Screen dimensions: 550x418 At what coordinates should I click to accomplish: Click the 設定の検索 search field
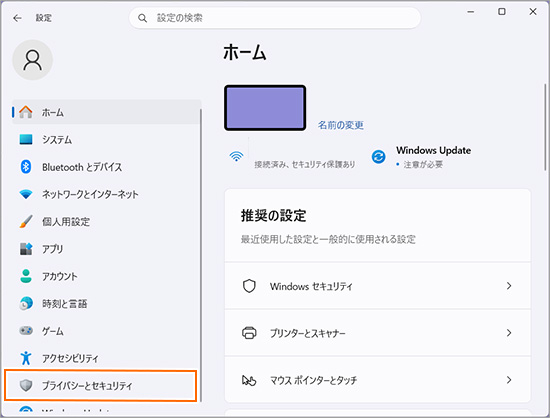[275, 18]
